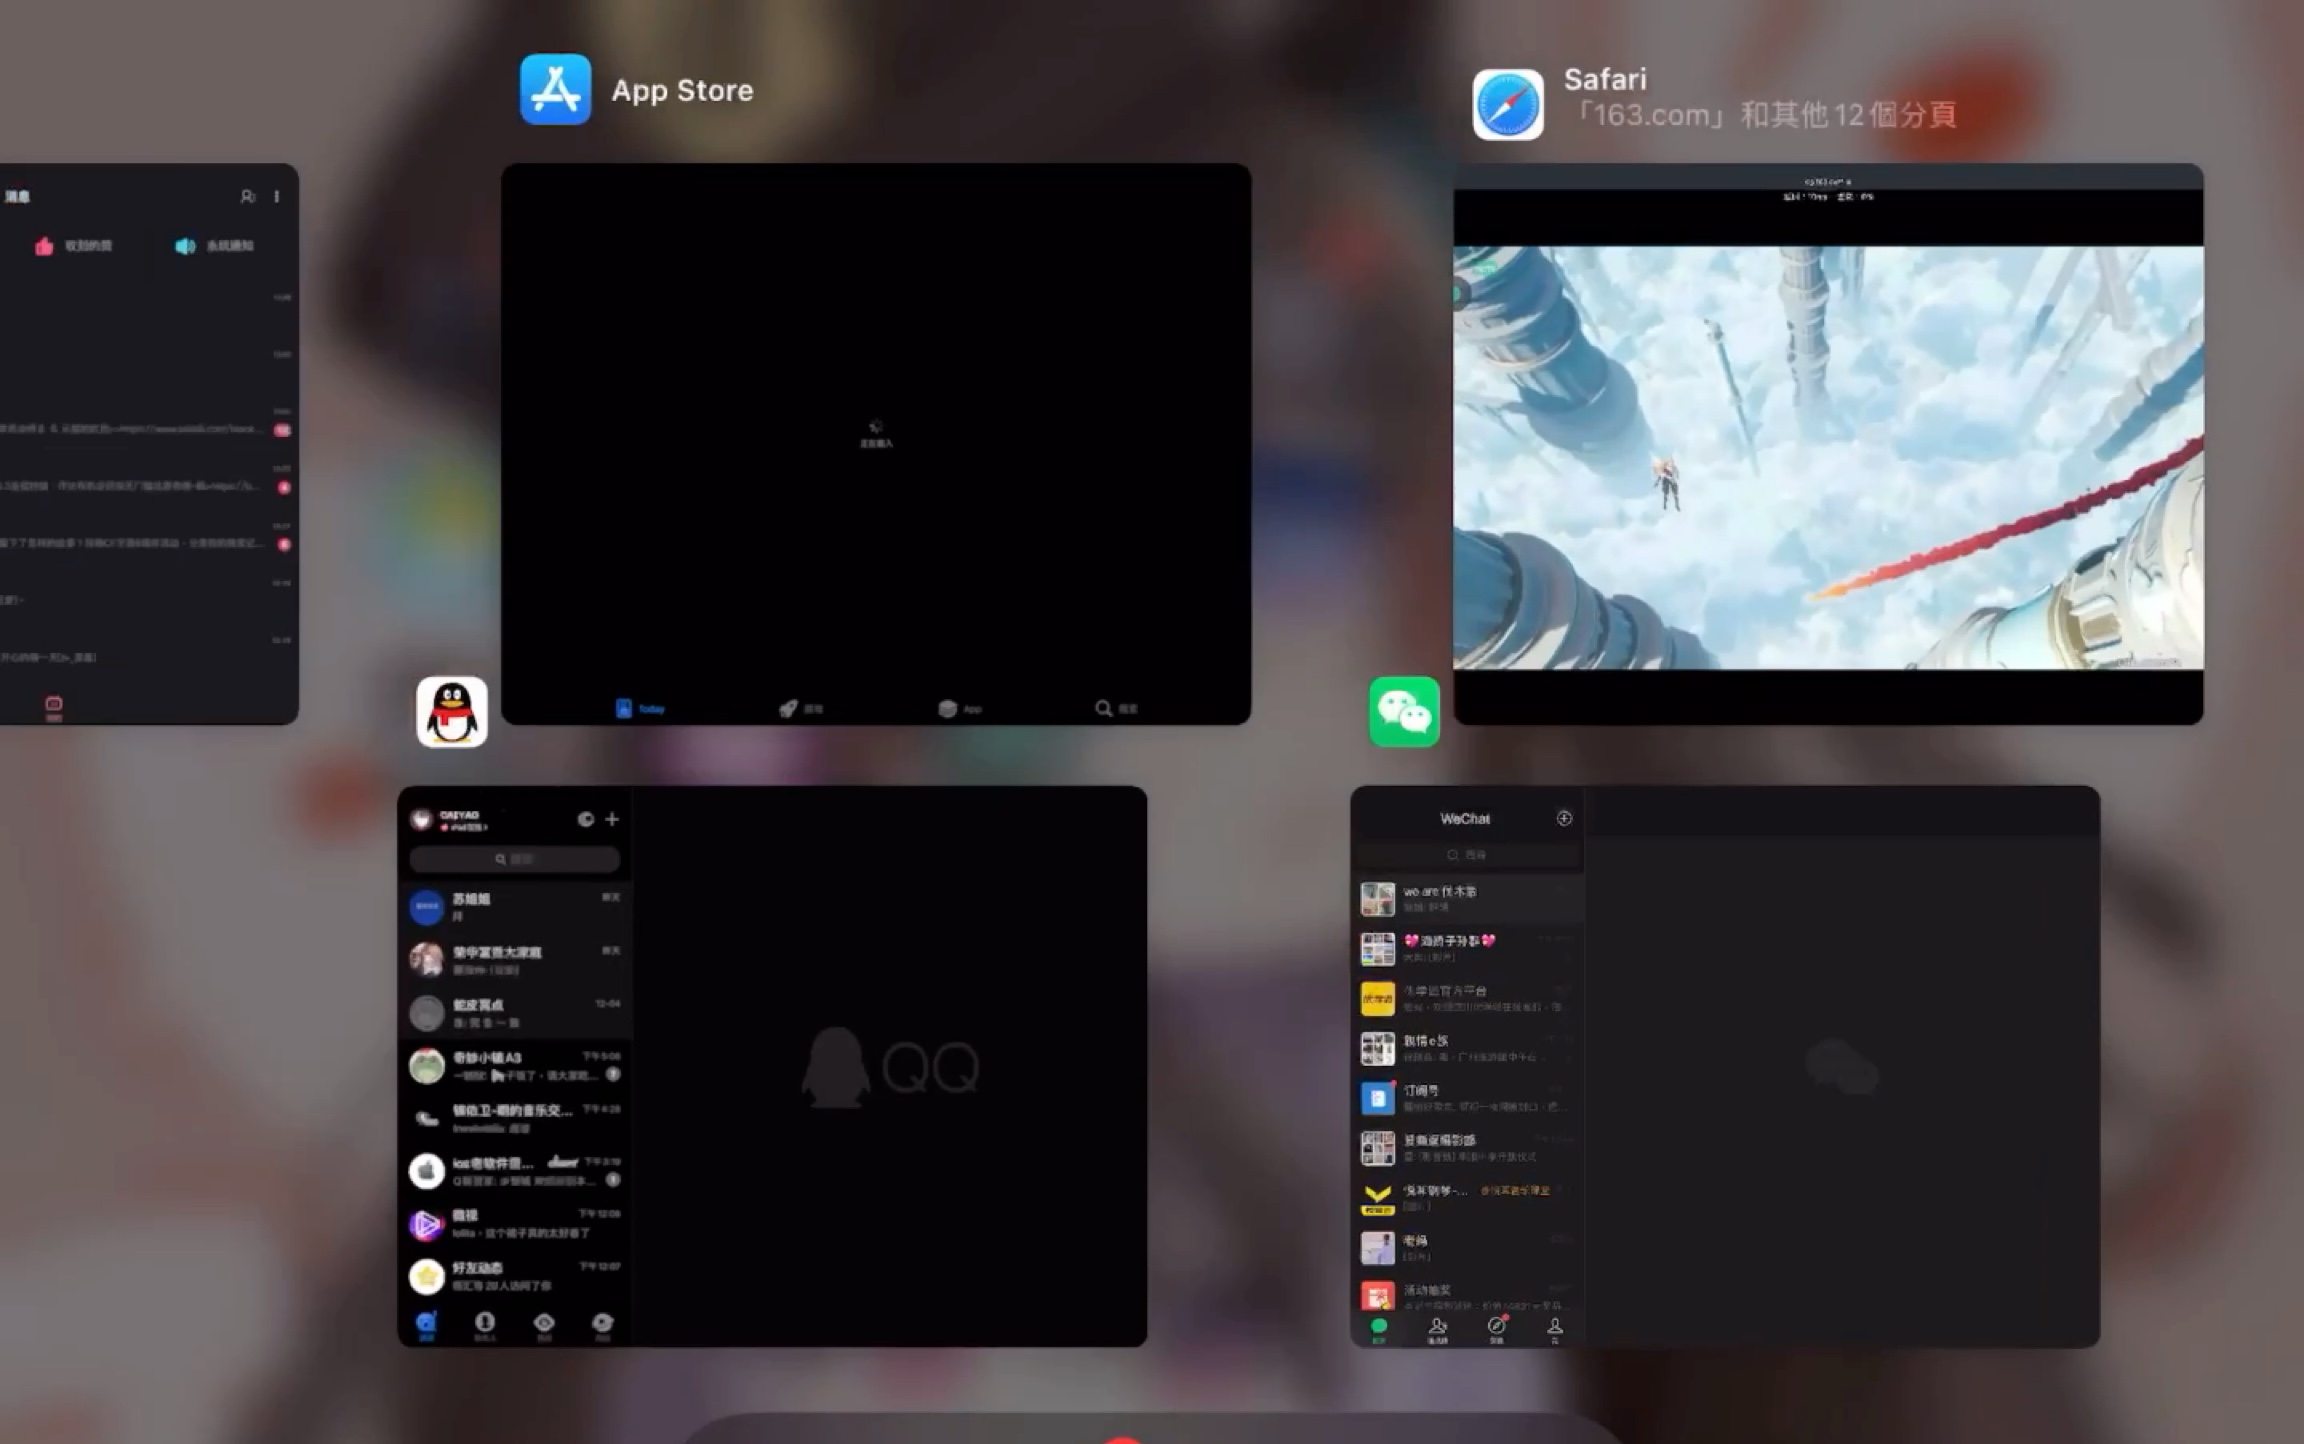Screen dimensions: 2304x1444
Task: Open the WeChat chat with yellow square avatar
Action: (x=1467, y=998)
